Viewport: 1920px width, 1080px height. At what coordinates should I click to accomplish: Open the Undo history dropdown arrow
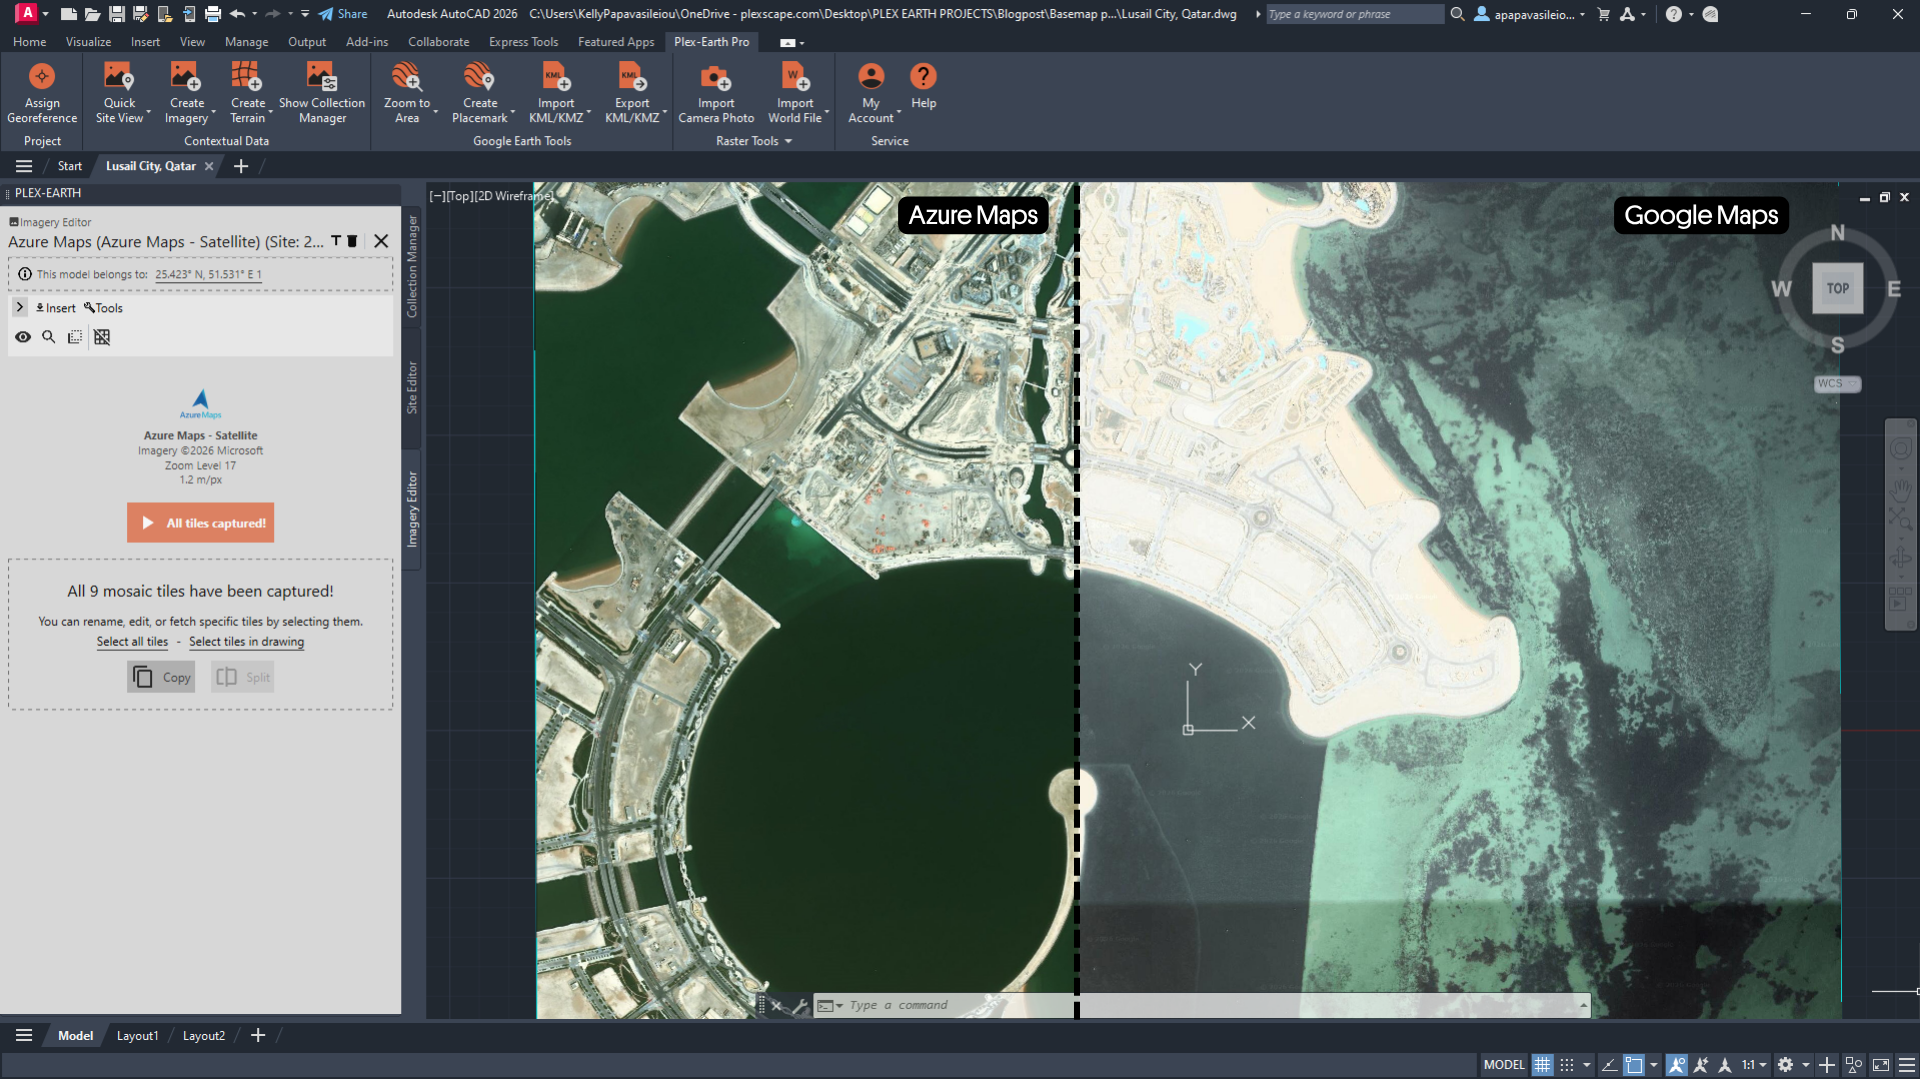254,14
